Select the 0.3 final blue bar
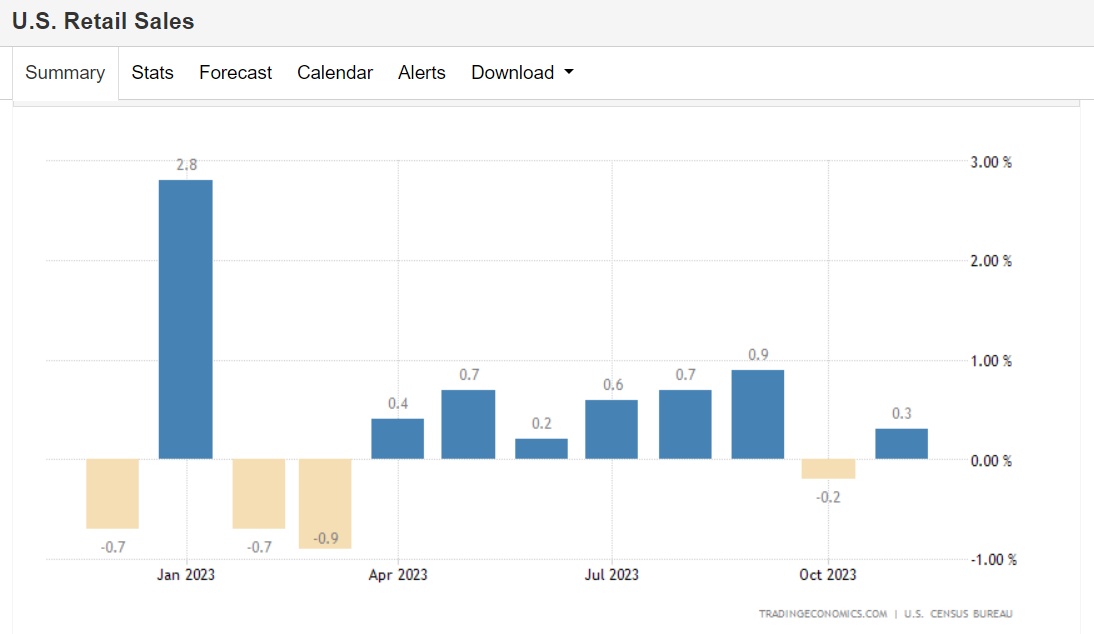Screen dimensions: 1094x634 click(x=901, y=444)
